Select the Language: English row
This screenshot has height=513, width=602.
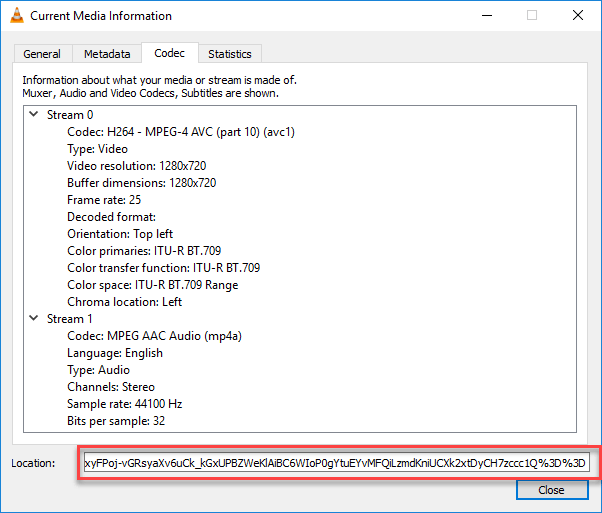(x=115, y=353)
